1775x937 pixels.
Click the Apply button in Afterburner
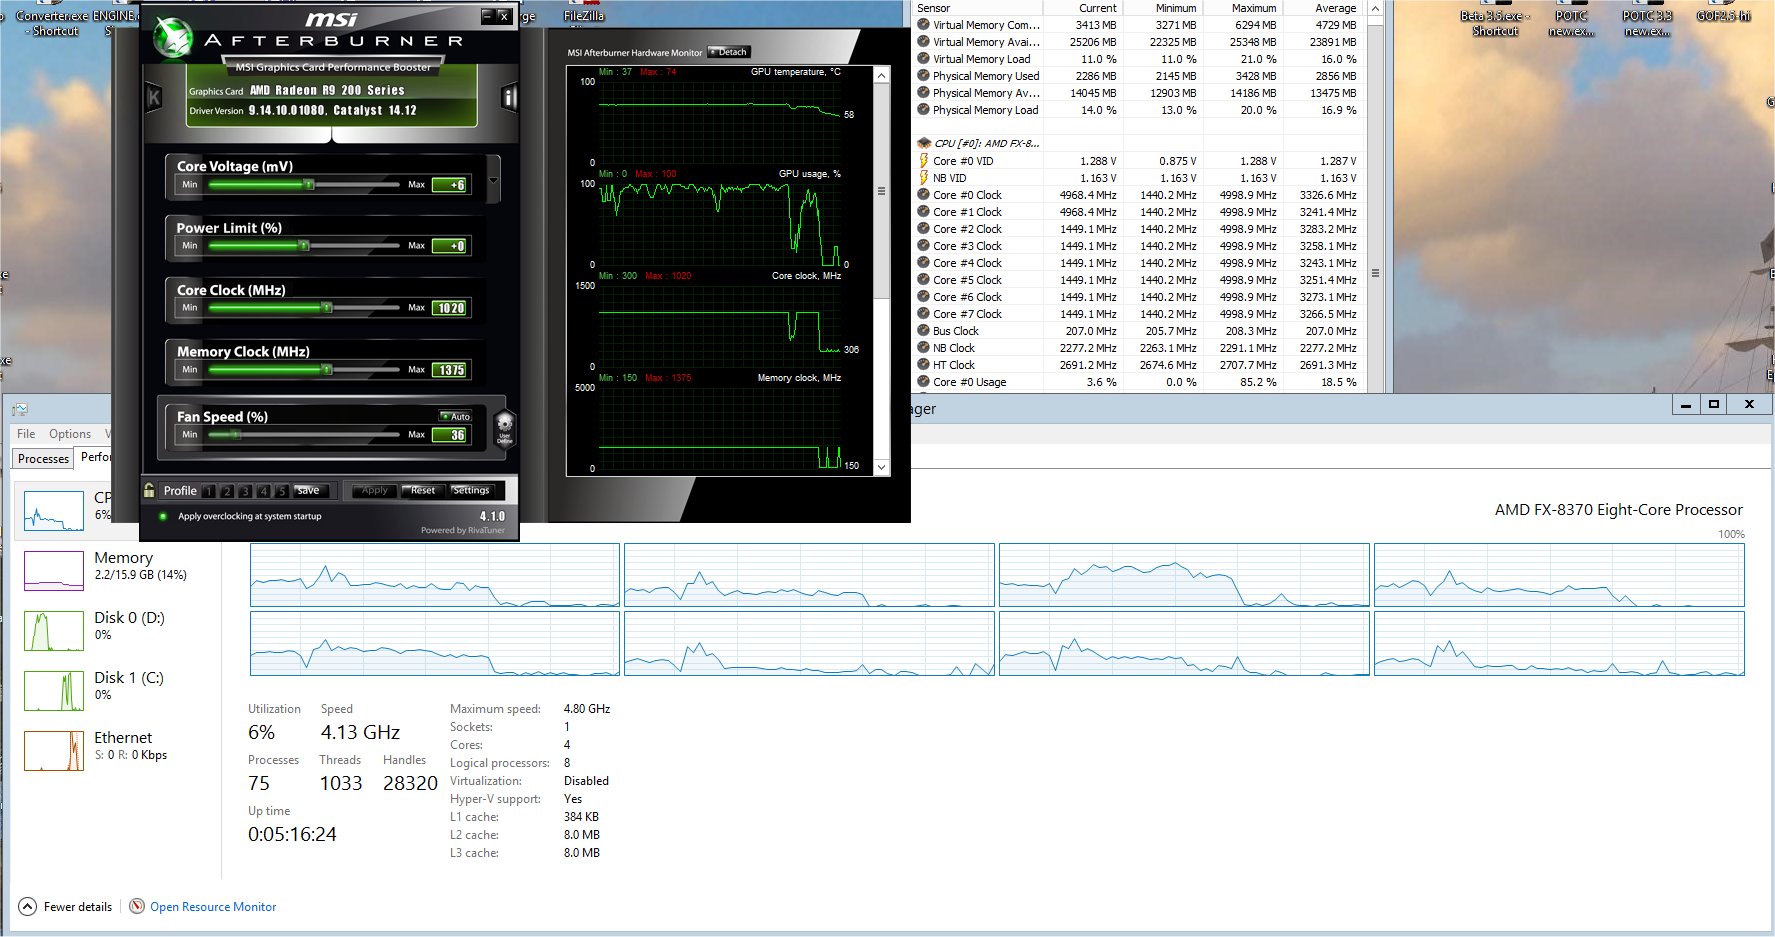[374, 490]
